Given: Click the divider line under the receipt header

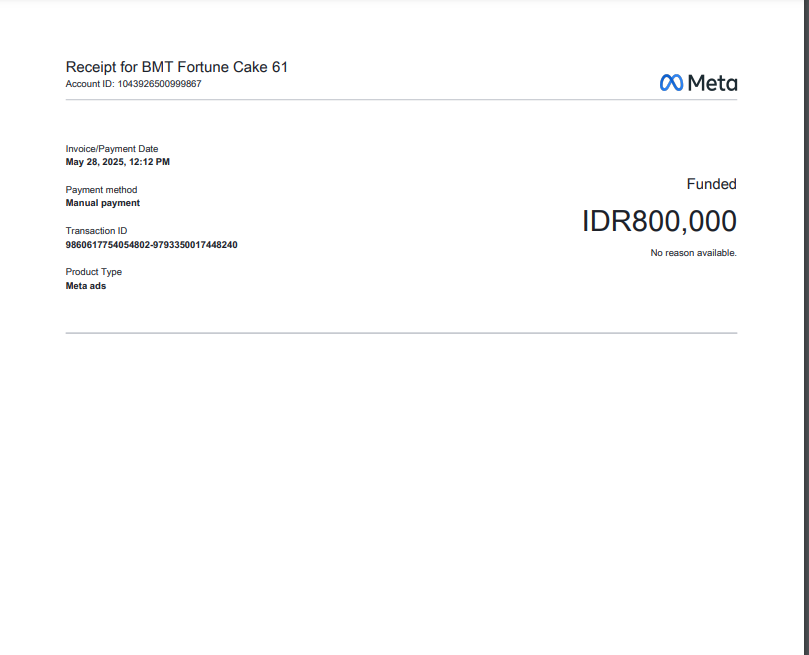Looking at the screenshot, I should [401, 100].
